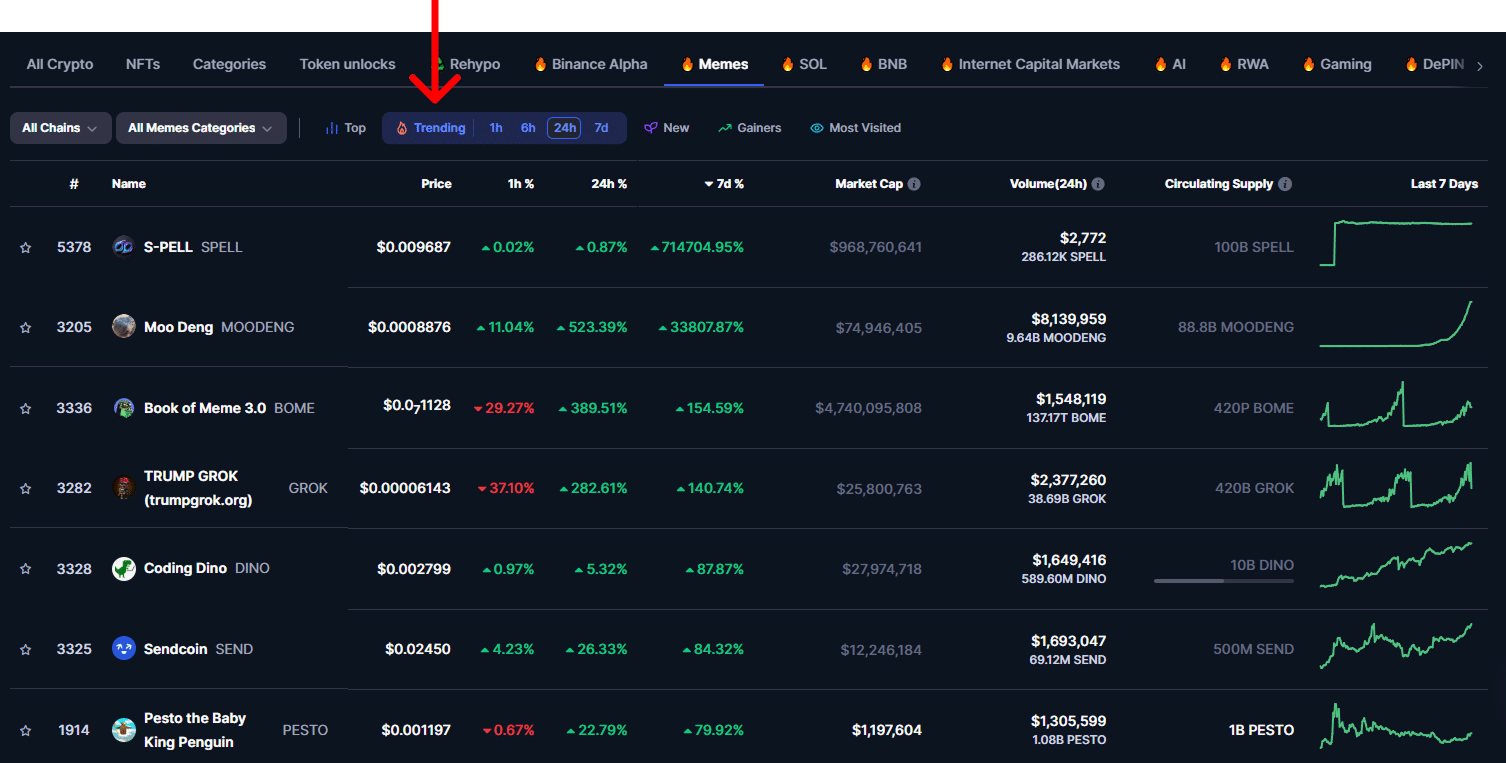Image resolution: width=1506 pixels, height=763 pixels.
Task: Open the Gaming tab
Action: coord(1336,64)
